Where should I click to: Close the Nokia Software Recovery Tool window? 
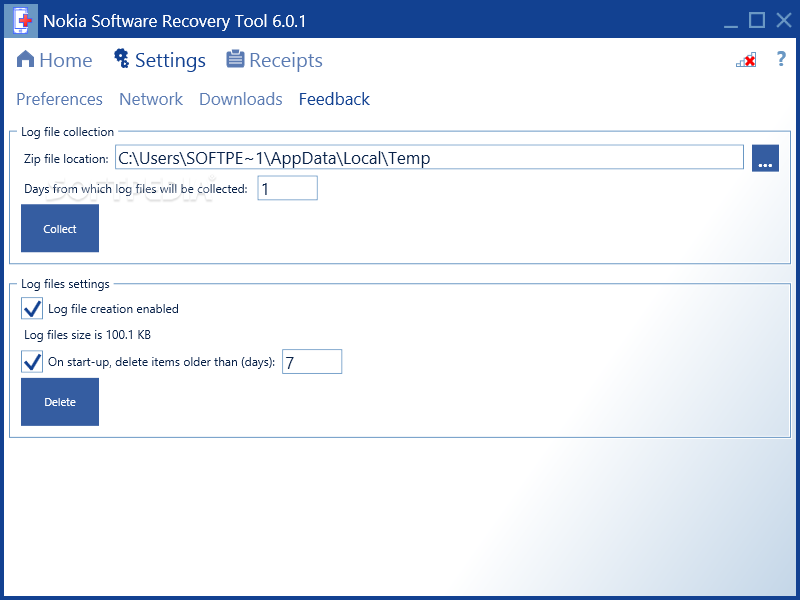[784, 20]
